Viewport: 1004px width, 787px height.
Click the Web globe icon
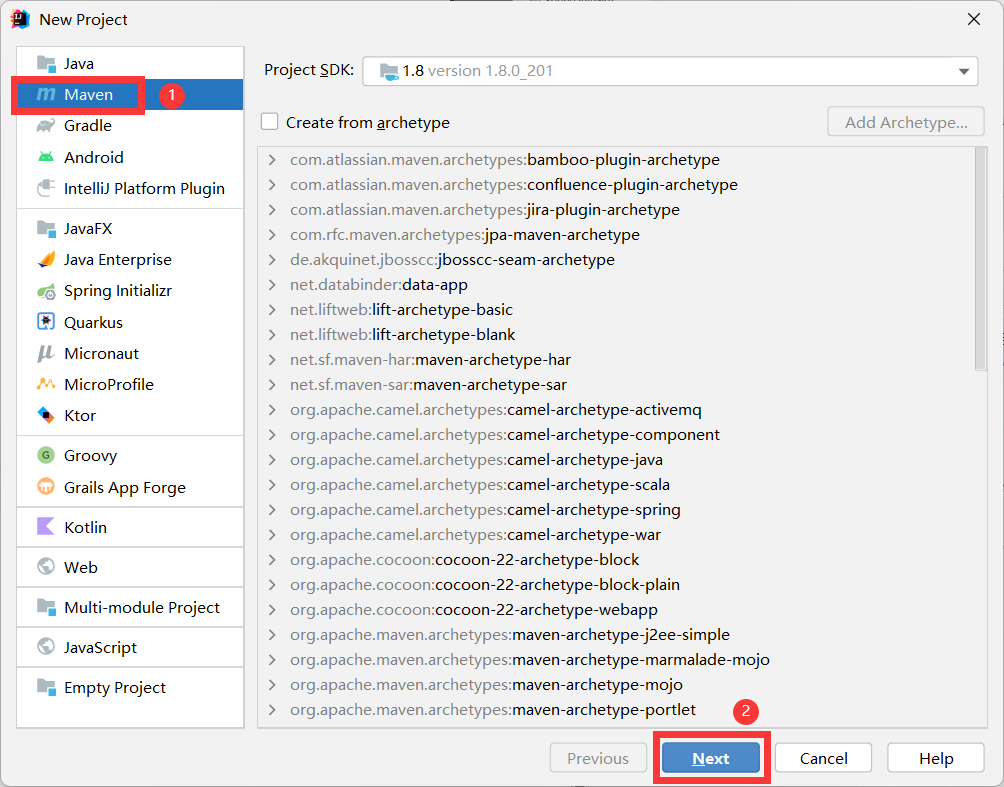point(46,567)
